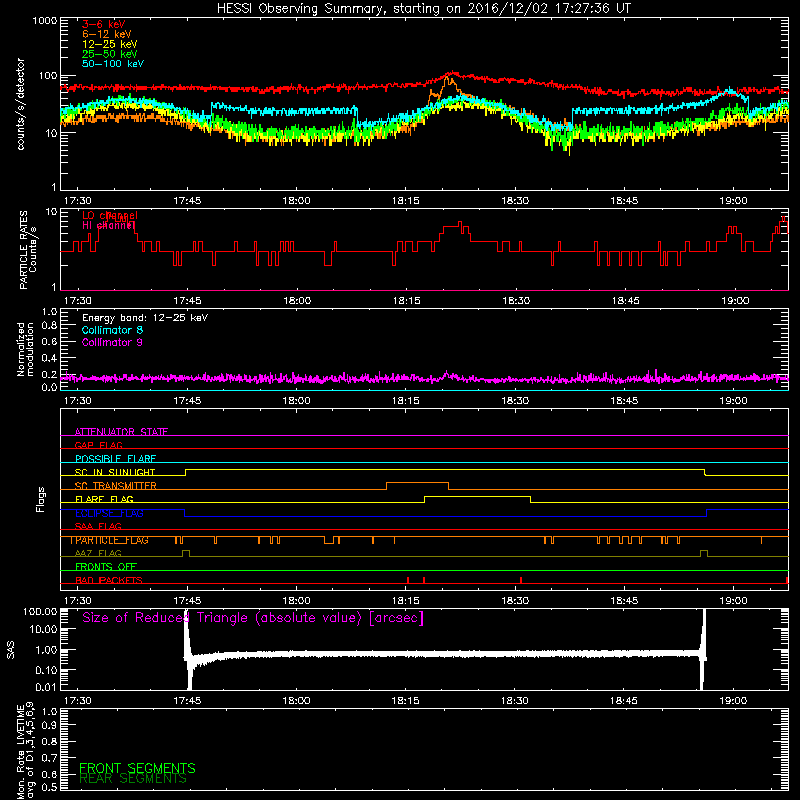Click the 0.01 tick on SAS axis
This screenshot has height=800, width=800.
click(x=46, y=687)
